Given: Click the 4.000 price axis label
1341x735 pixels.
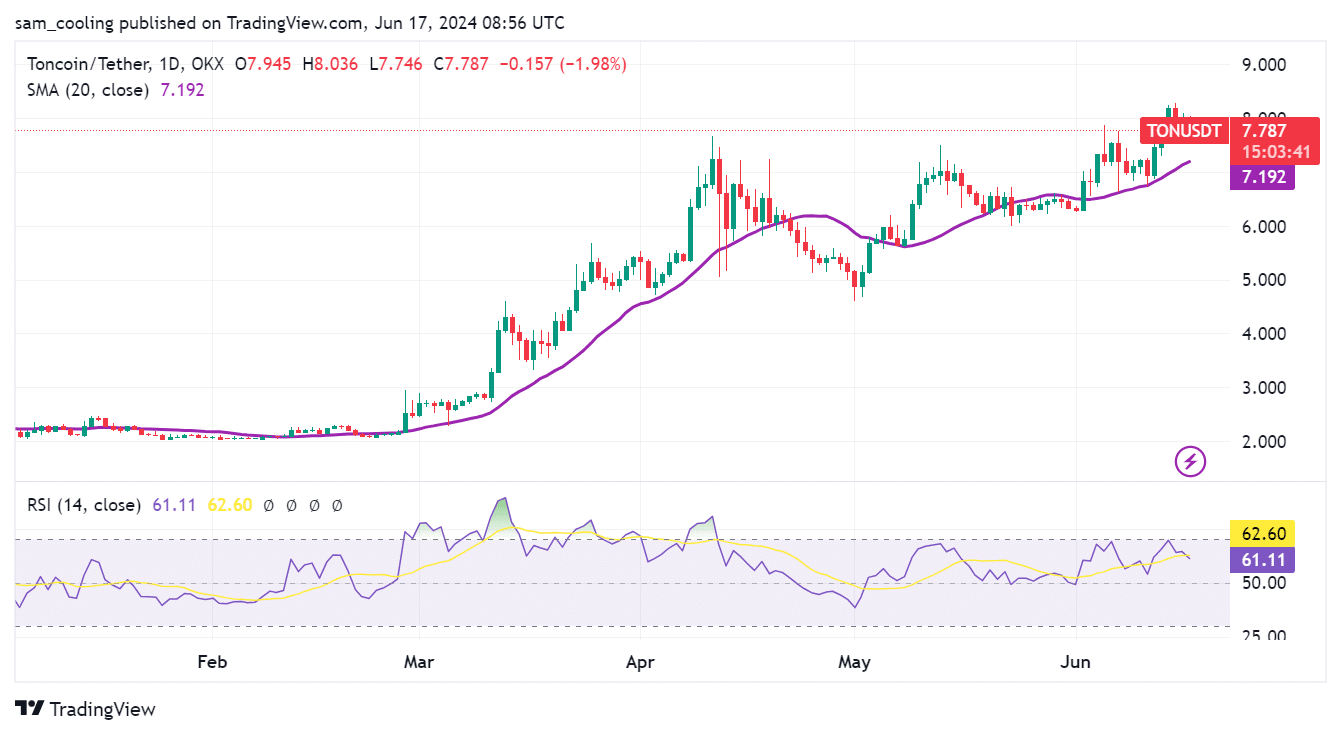Looking at the screenshot, I should click(1264, 334).
